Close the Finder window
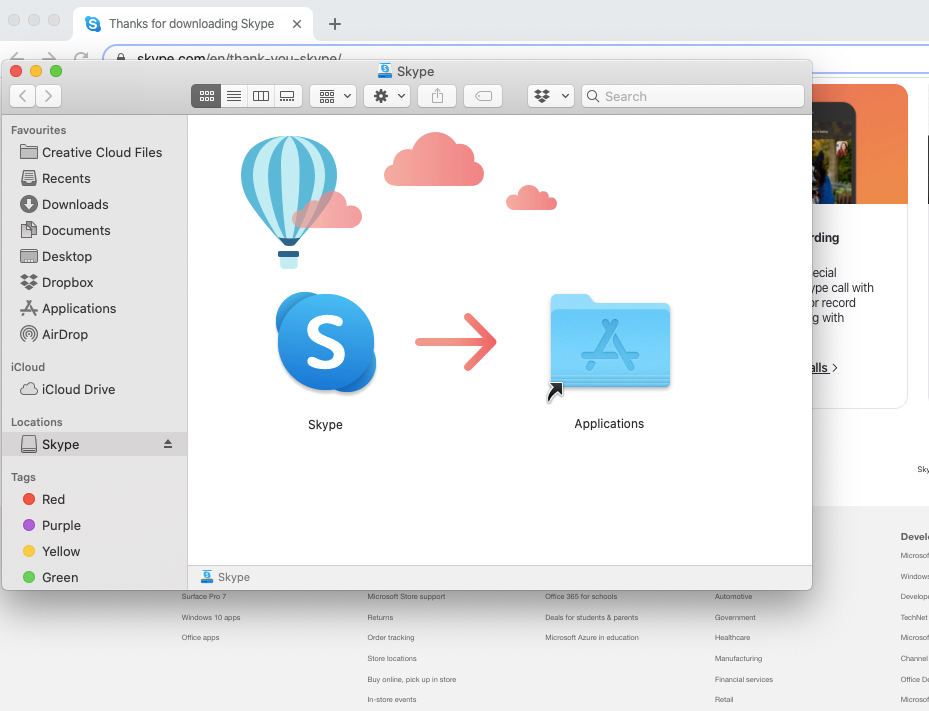 (16, 71)
